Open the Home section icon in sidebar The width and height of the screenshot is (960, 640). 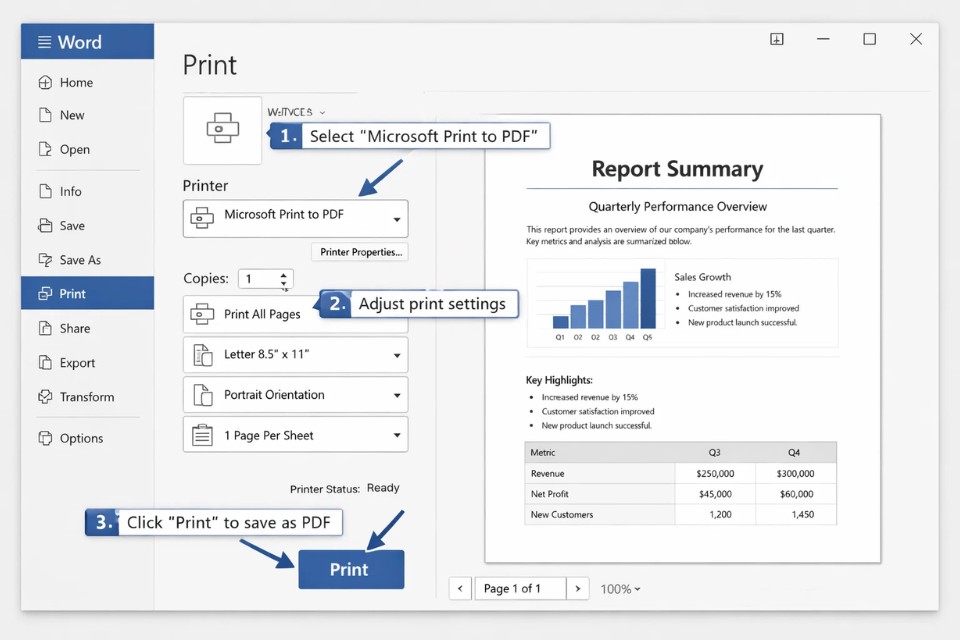44,82
